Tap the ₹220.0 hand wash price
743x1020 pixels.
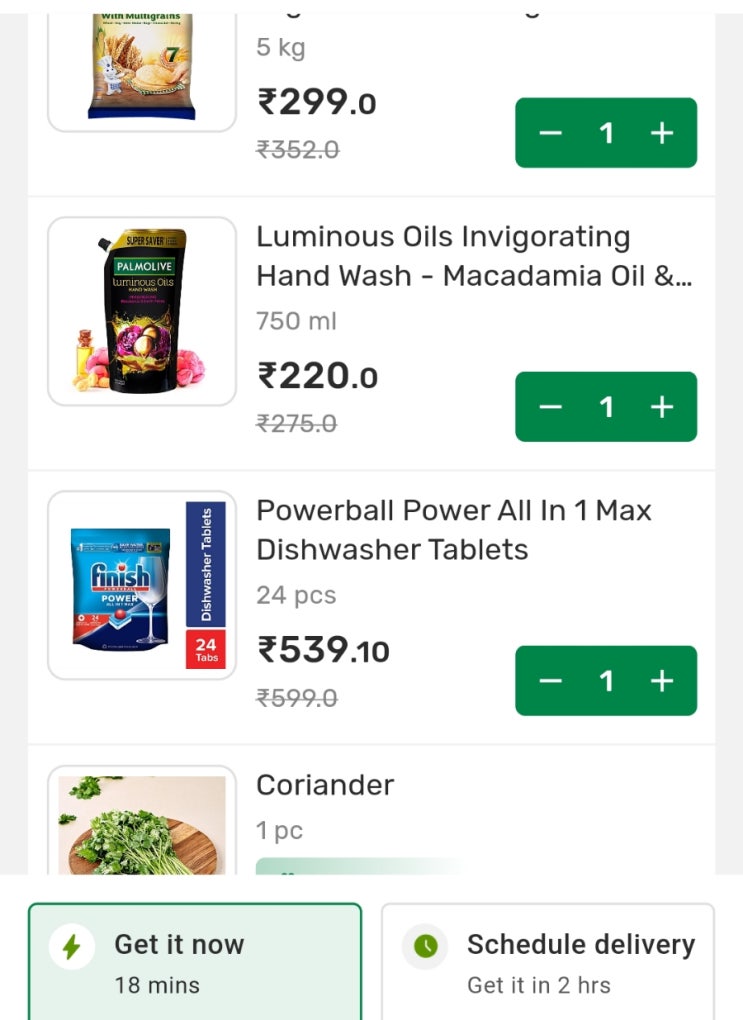pyautogui.click(x=317, y=377)
